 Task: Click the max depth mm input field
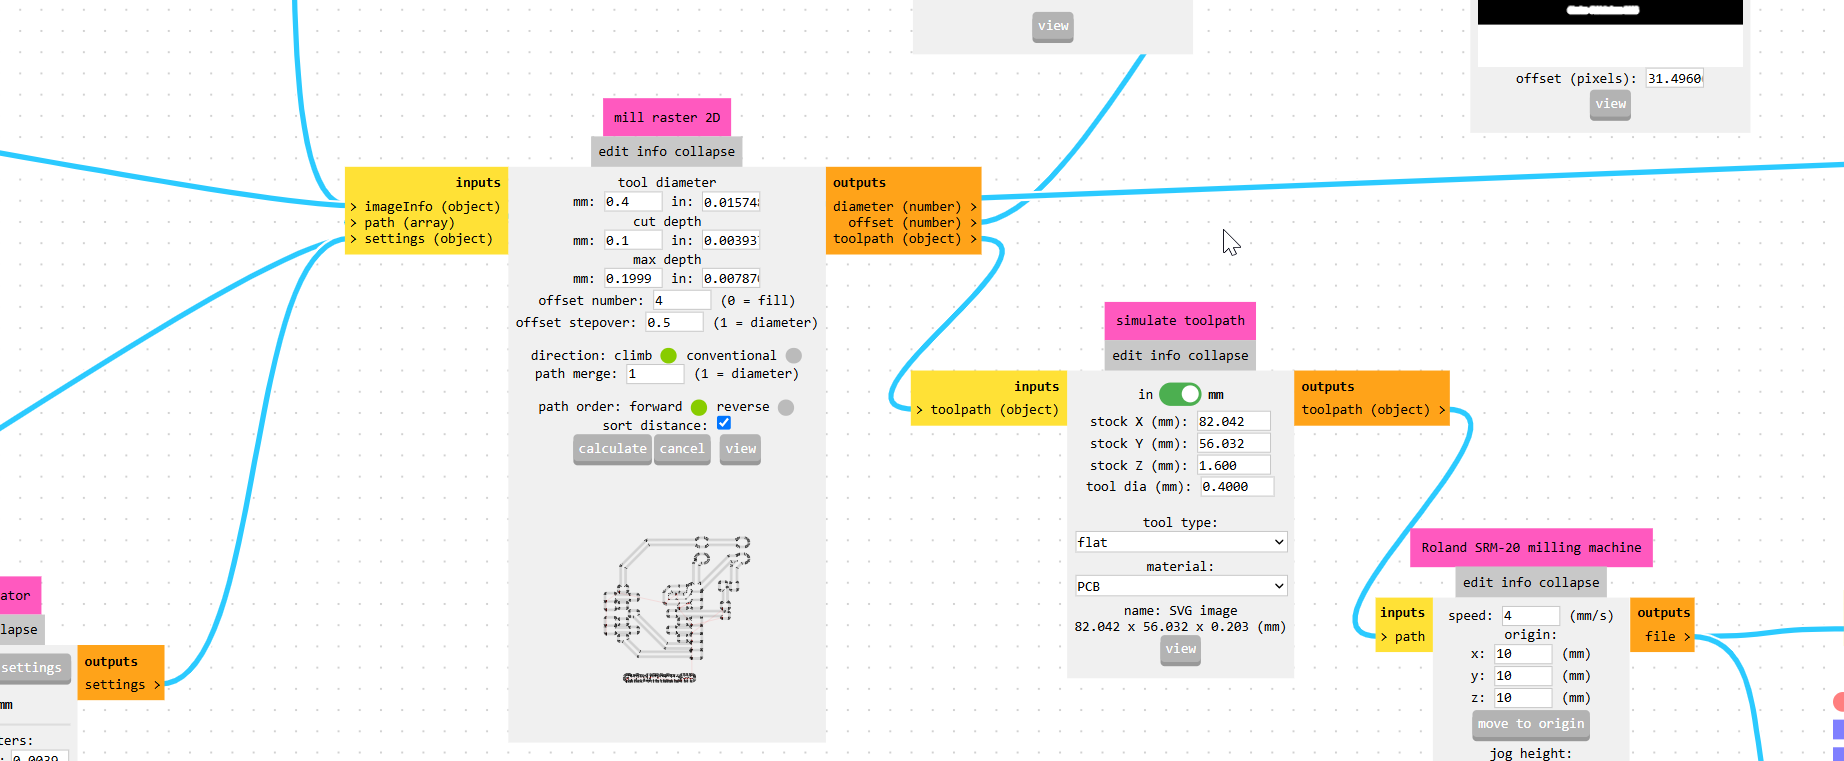click(632, 279)
